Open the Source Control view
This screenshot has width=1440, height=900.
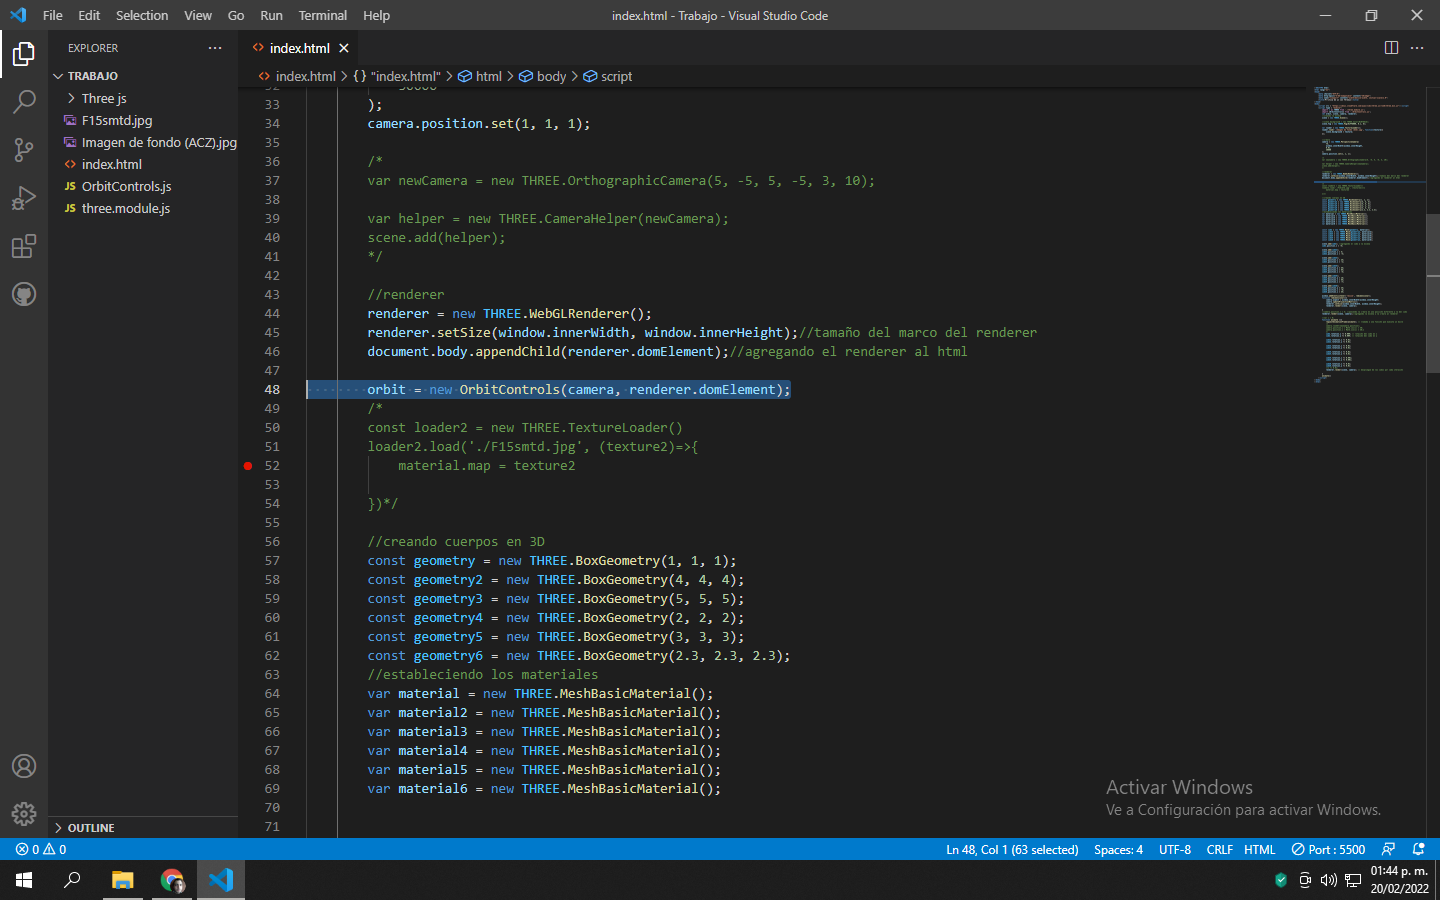click(x=24, y=149)
